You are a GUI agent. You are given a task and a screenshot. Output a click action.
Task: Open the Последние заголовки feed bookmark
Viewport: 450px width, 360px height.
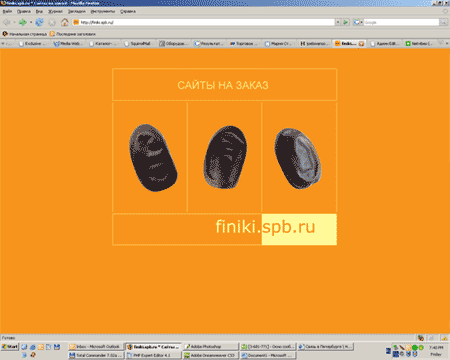[x=73, y=34]
